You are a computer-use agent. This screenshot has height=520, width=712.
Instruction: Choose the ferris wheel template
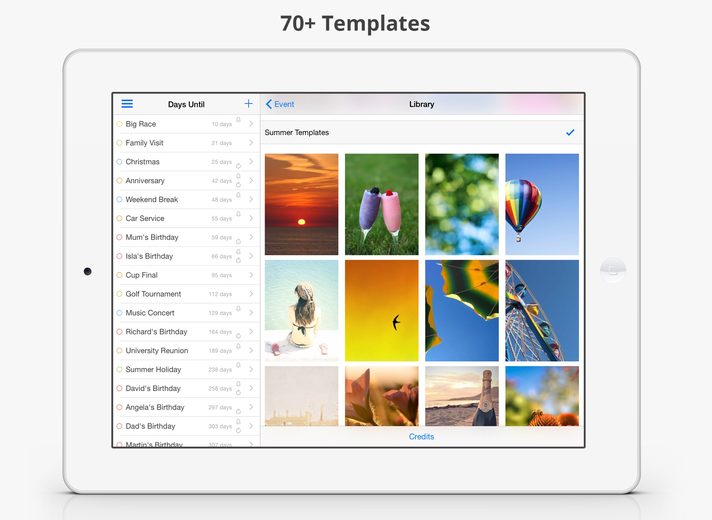pos(542,311)
